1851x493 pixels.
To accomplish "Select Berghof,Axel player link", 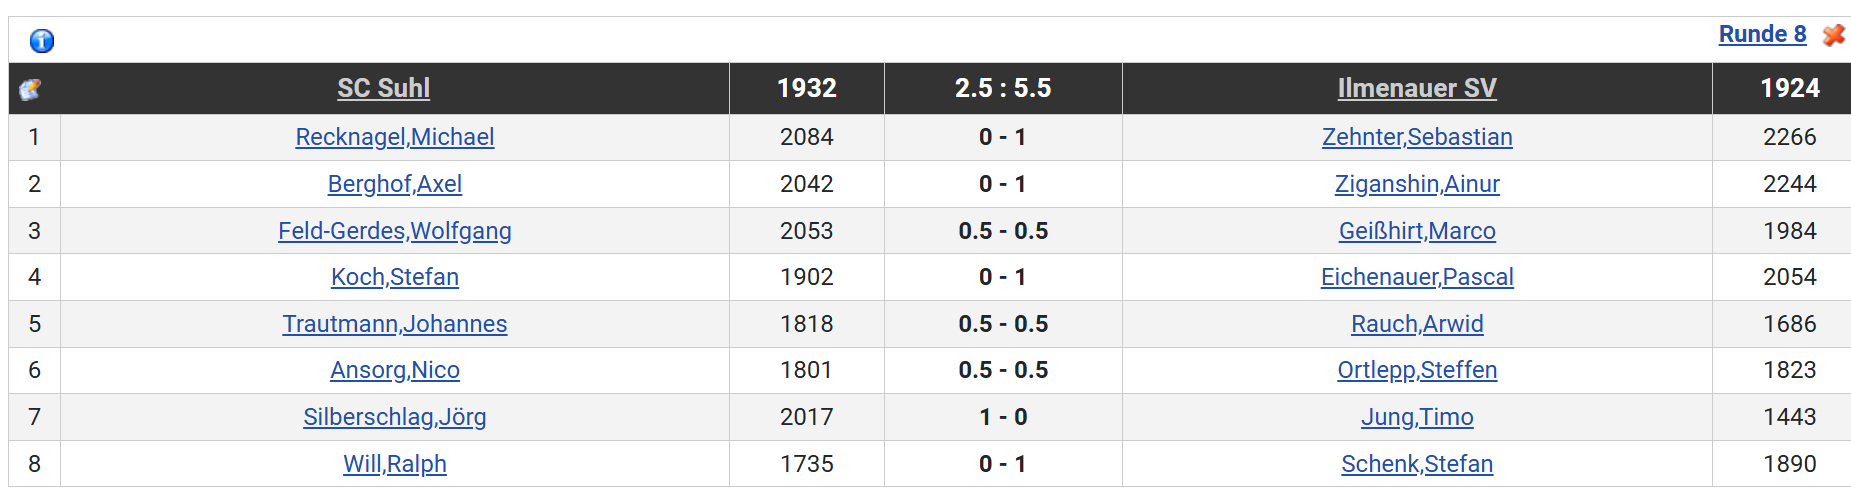I will tap(394, 184).
